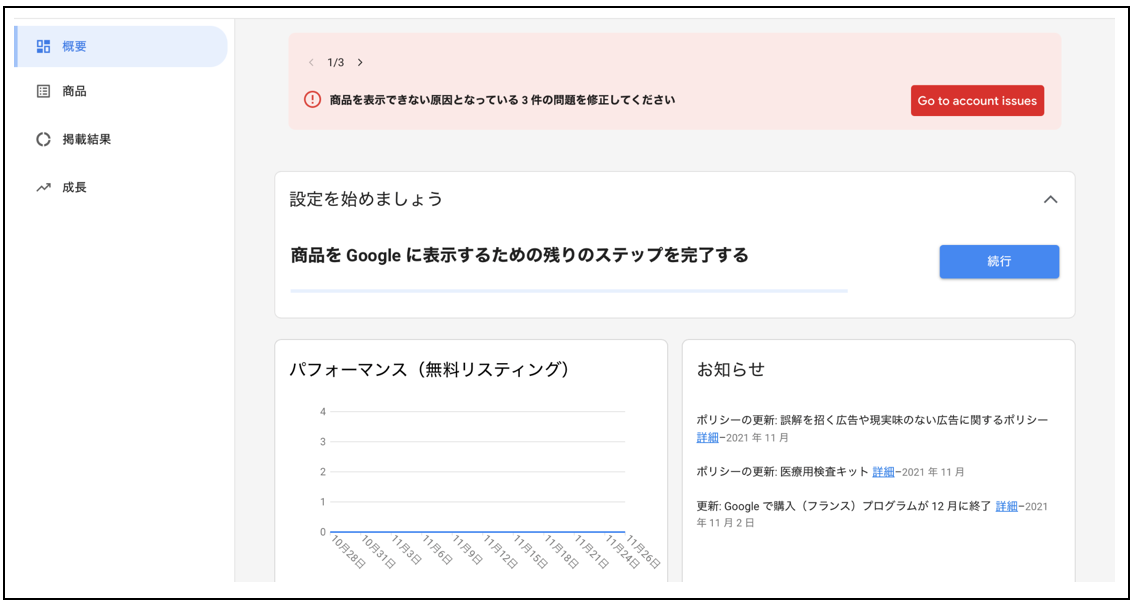Image resolution: width=1136 pixels, height=608 pixels.
Task: Click the 商品 list icon in sidebar
Action: click(43, 91)
